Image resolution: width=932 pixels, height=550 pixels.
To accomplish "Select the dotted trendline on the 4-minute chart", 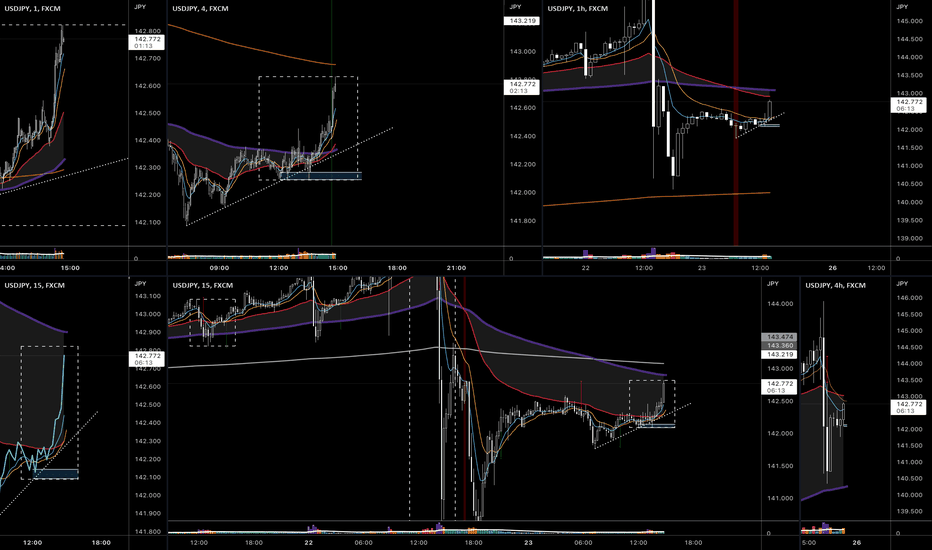I will 289,176.
